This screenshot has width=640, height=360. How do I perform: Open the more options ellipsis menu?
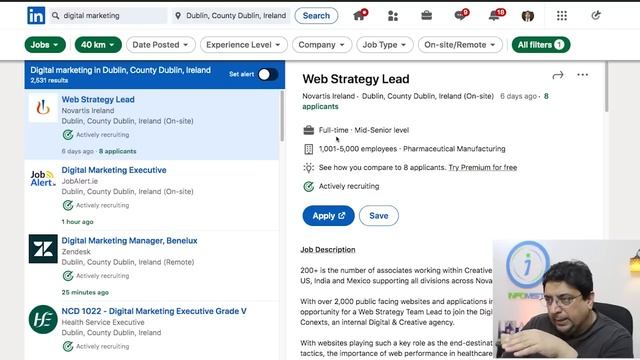(582, 75)
